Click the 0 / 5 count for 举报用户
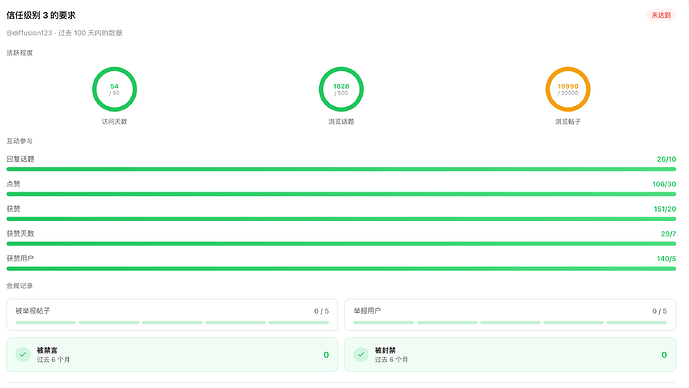 (659, 311)
